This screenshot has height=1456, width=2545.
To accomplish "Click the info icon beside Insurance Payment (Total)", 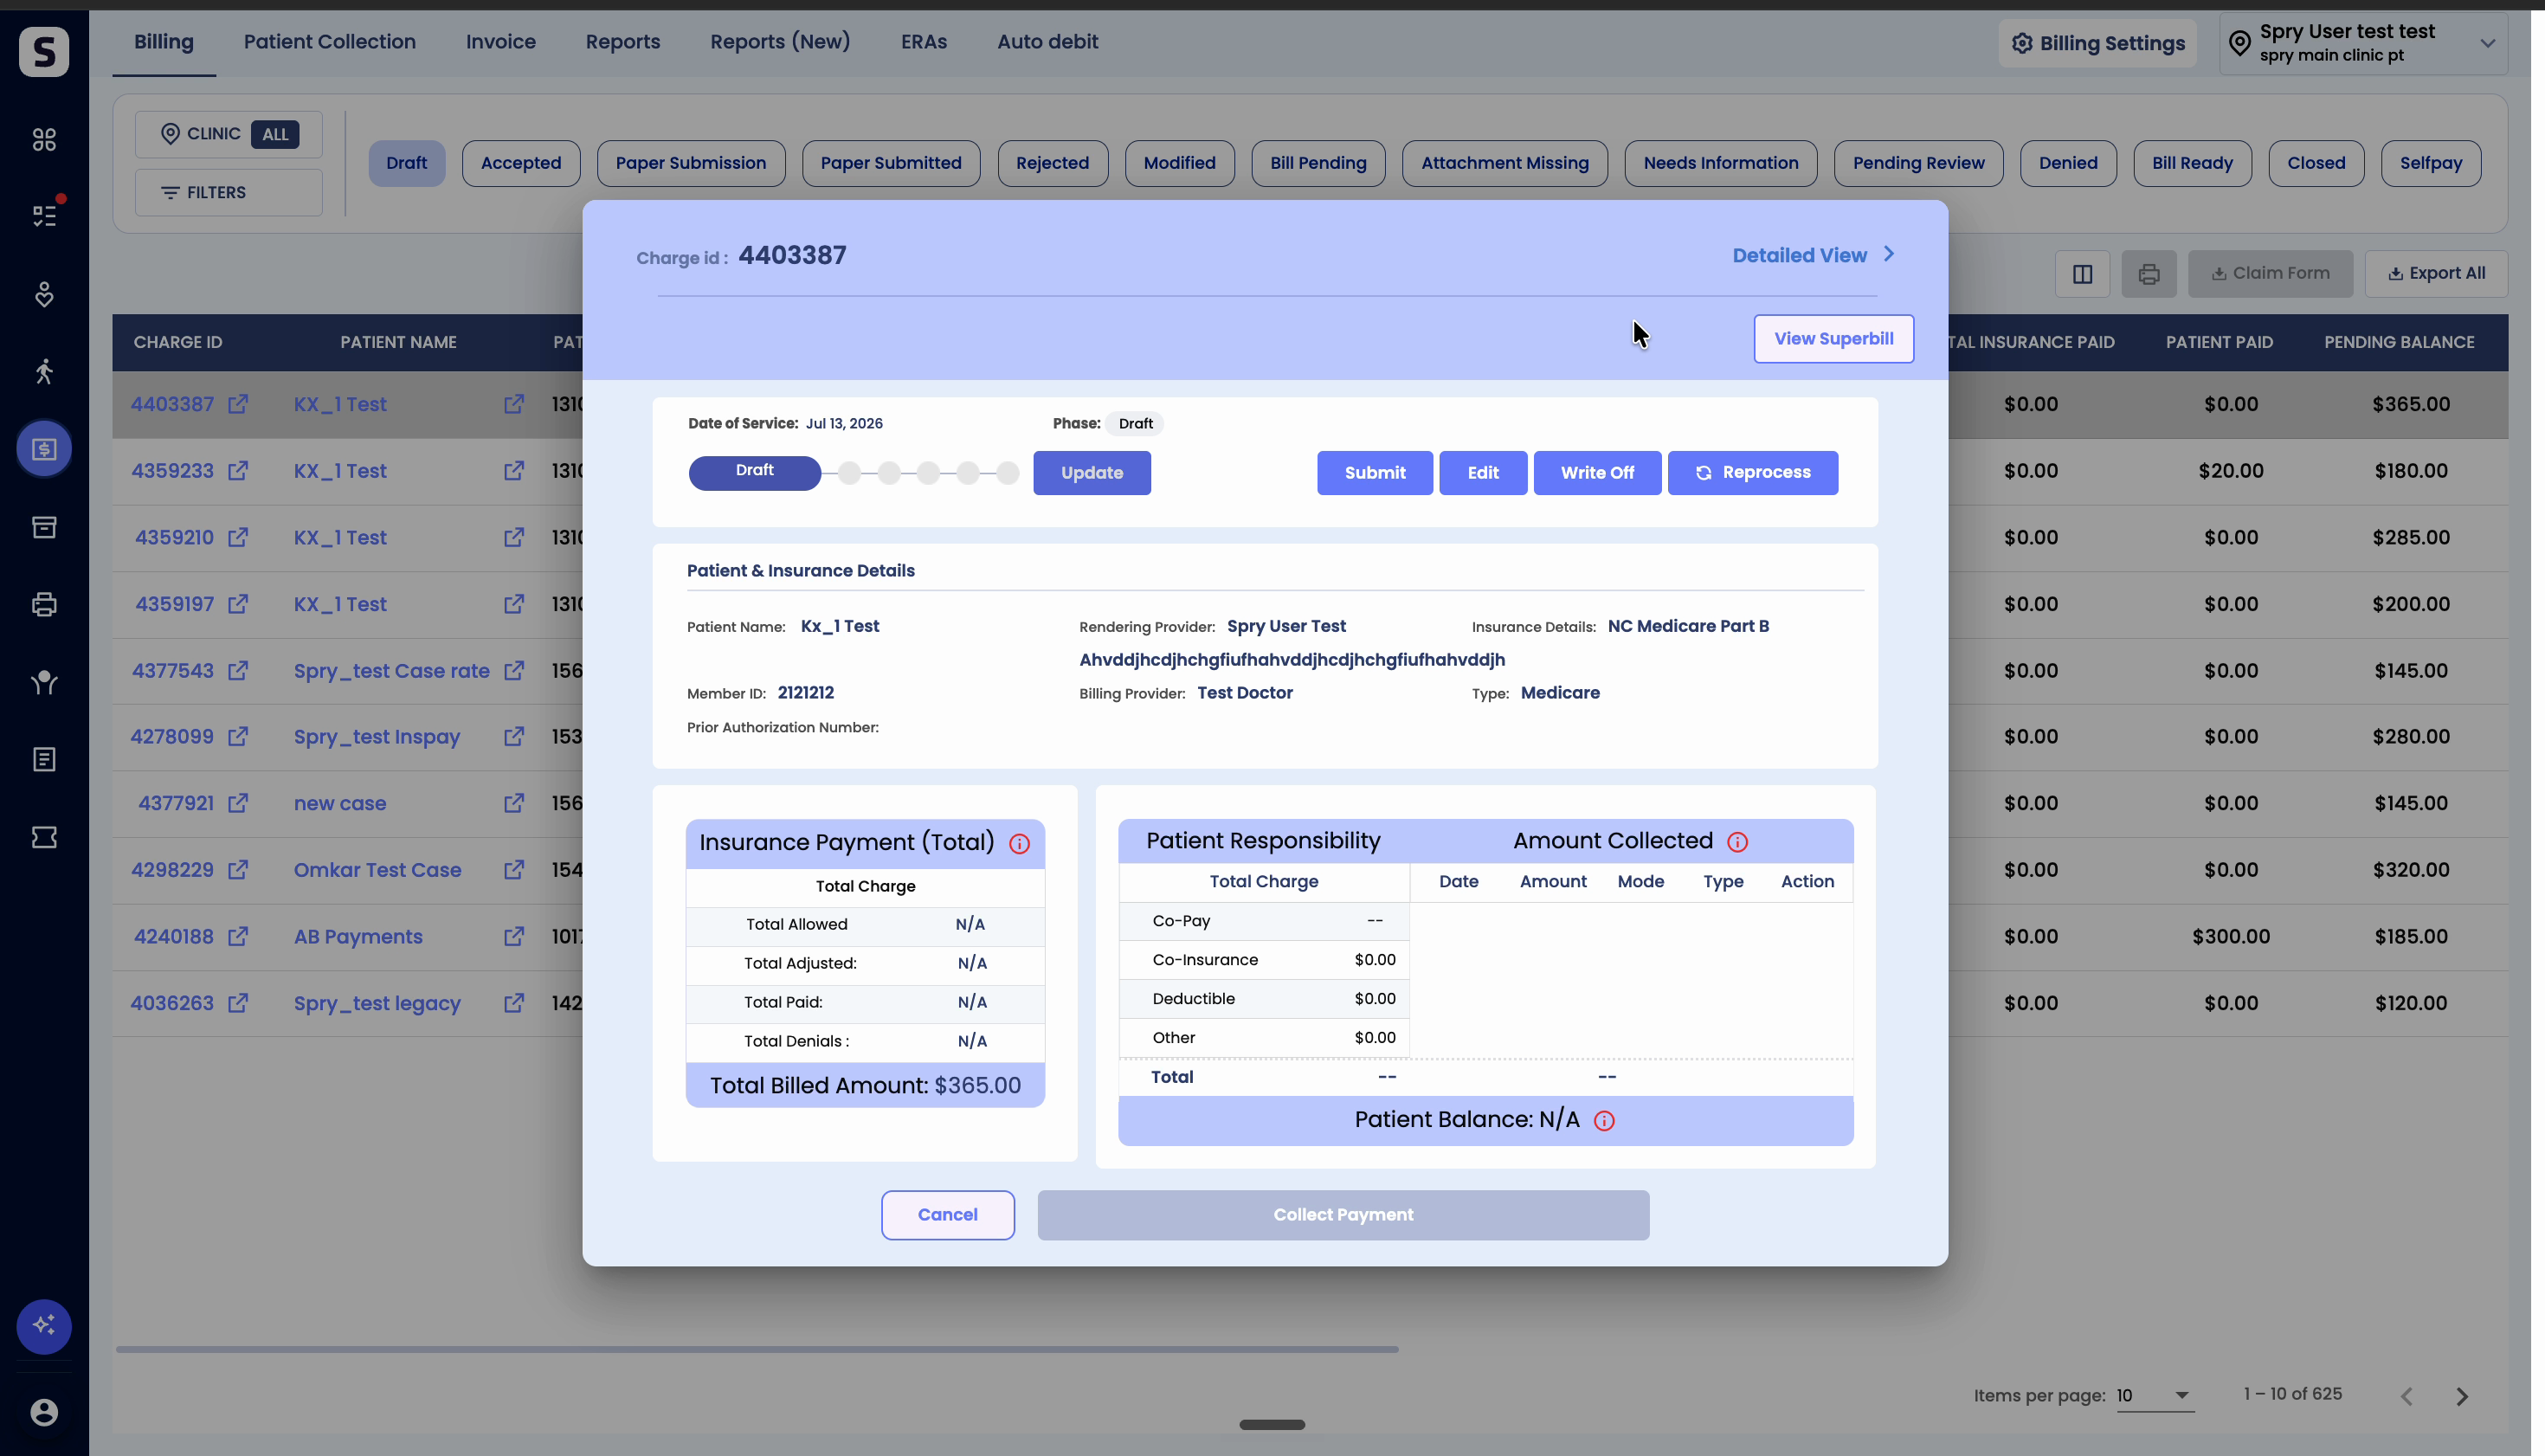I will point(1019,844).
